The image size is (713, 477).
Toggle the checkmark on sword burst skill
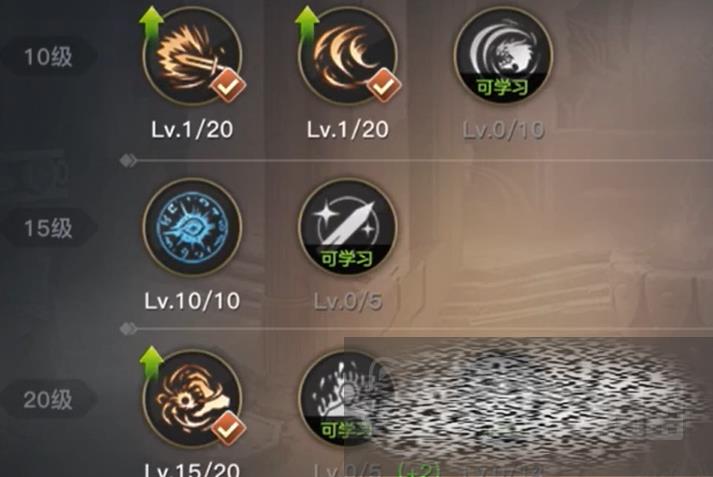(228, 85)
